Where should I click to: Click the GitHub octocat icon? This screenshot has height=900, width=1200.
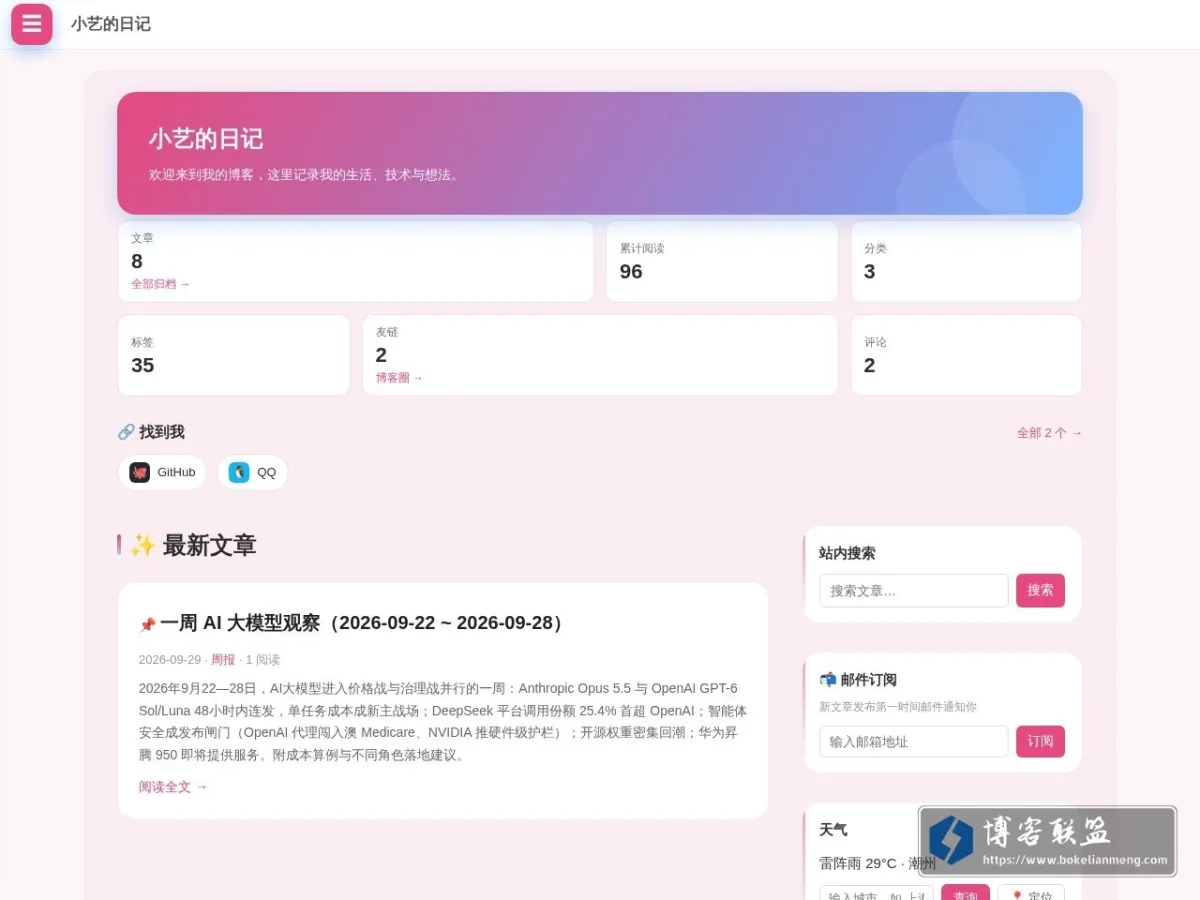pyautogui.click(x=140, y=473)
